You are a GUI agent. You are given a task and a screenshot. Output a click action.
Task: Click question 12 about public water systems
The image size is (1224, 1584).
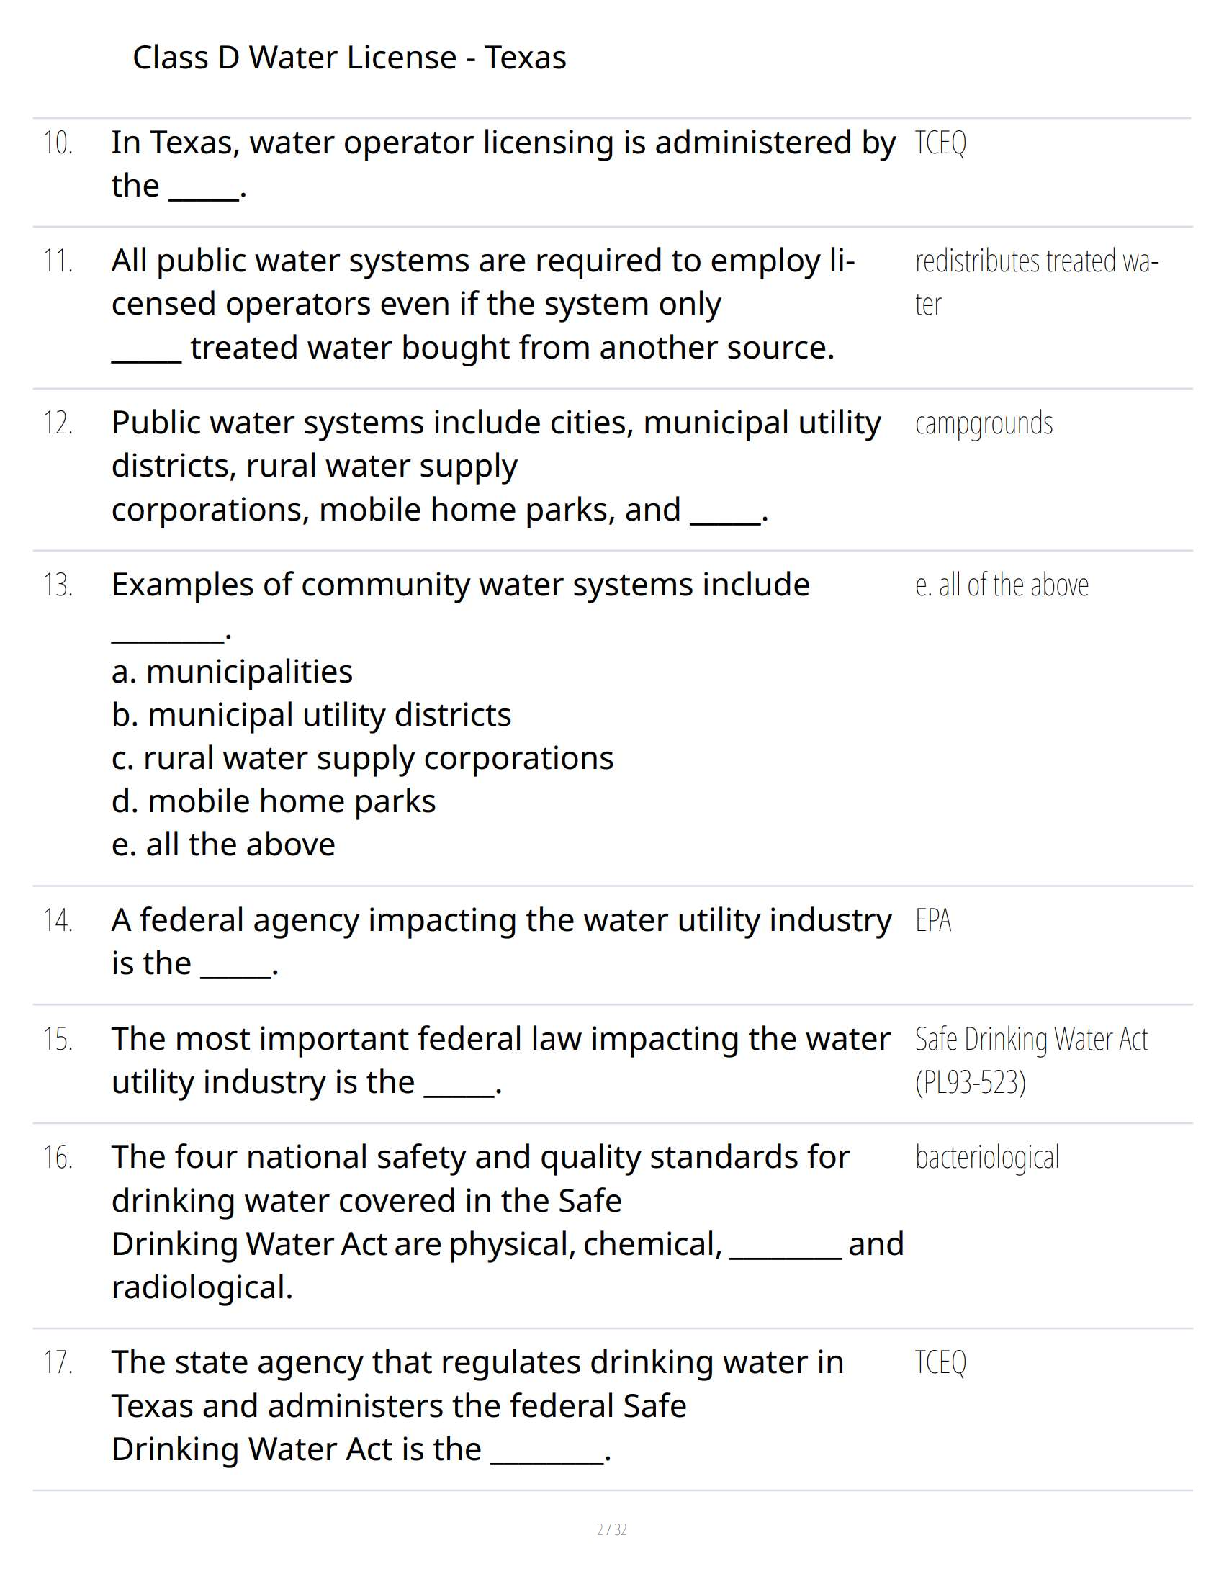click(x=496, y=466)
